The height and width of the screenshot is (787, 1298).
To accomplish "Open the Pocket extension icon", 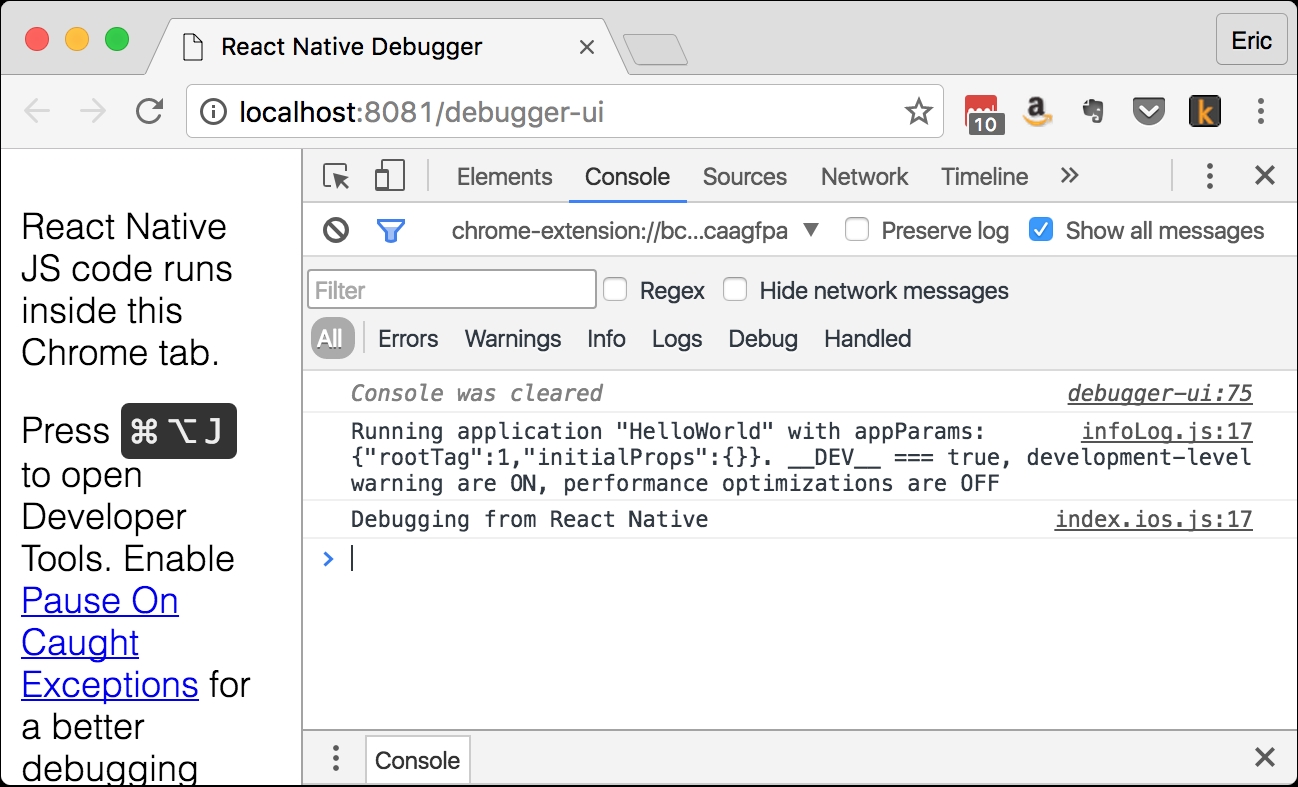I will 1148,111.
